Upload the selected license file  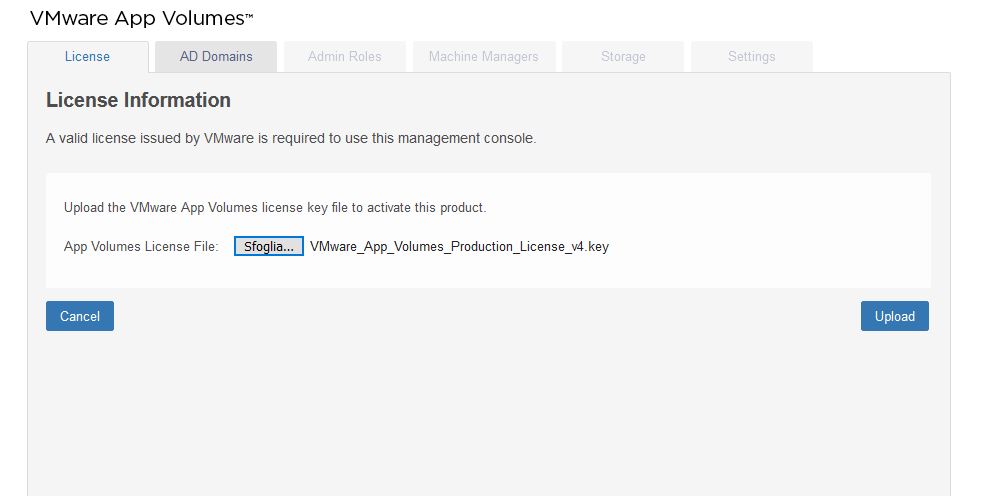click(x=894, y=316)
